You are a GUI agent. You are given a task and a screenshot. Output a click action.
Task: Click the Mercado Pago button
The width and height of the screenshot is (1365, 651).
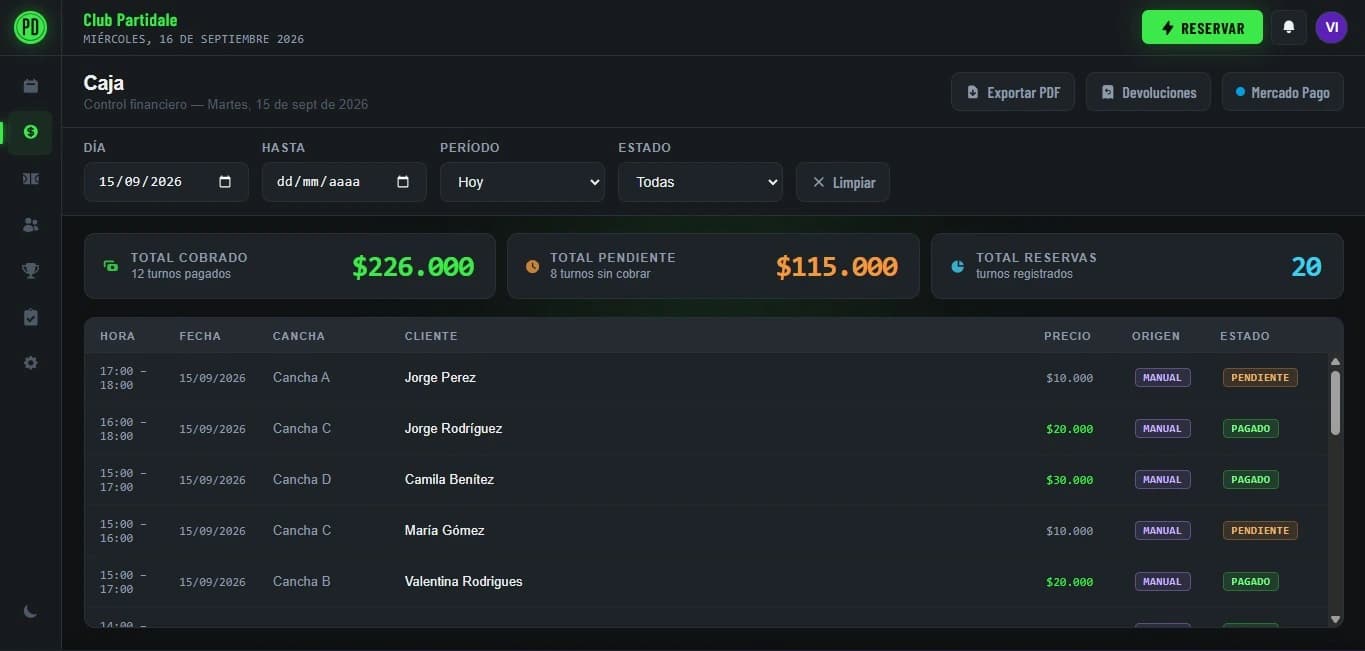click(1282, 92)
